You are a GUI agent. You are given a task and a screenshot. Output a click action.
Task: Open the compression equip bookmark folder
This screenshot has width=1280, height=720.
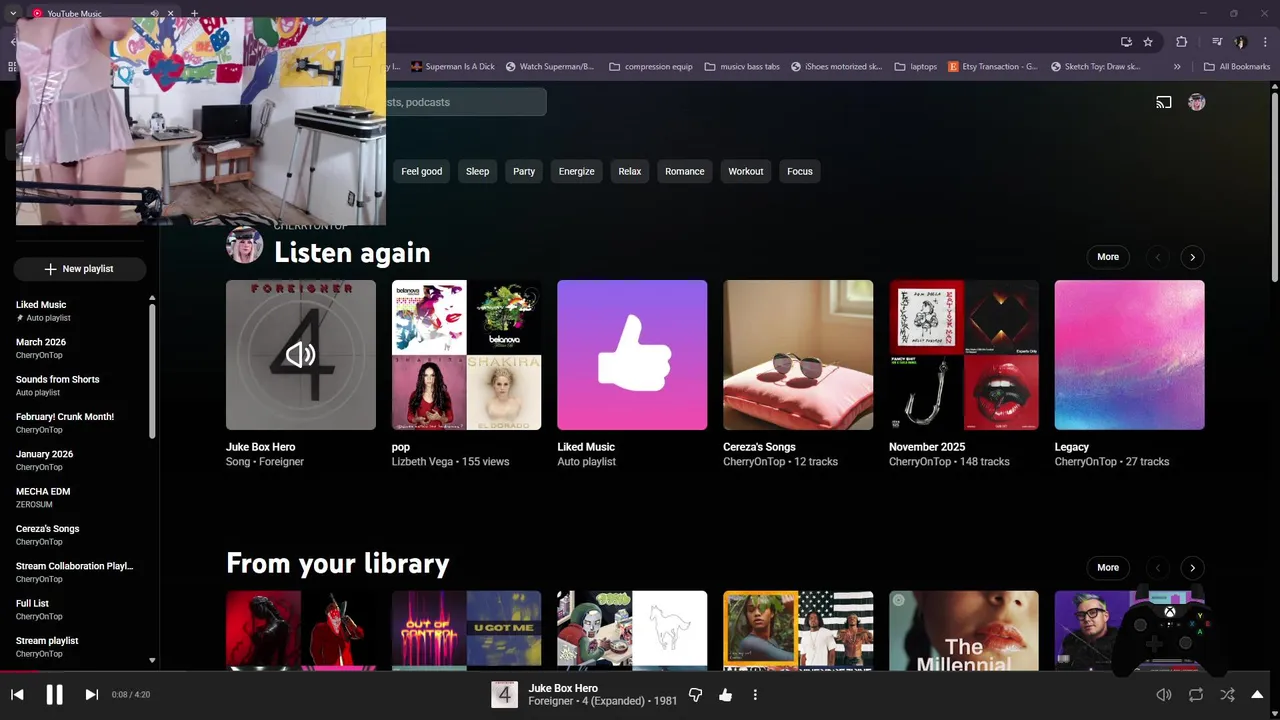tap(650, 67)
